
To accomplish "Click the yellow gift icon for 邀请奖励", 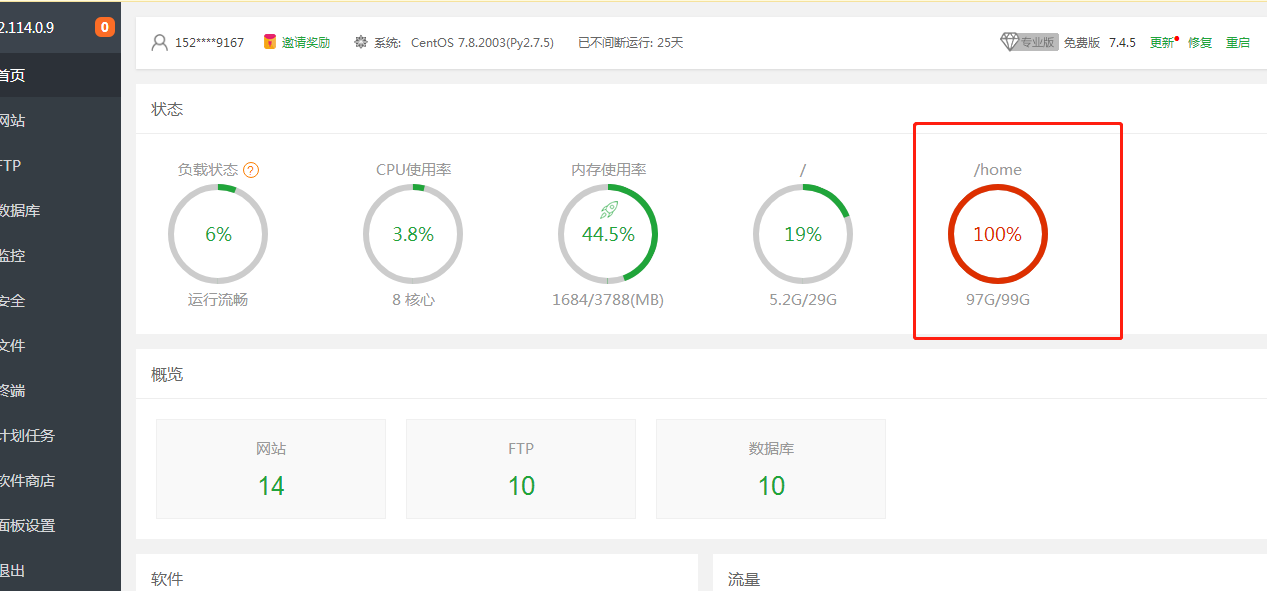I will 270,42.
